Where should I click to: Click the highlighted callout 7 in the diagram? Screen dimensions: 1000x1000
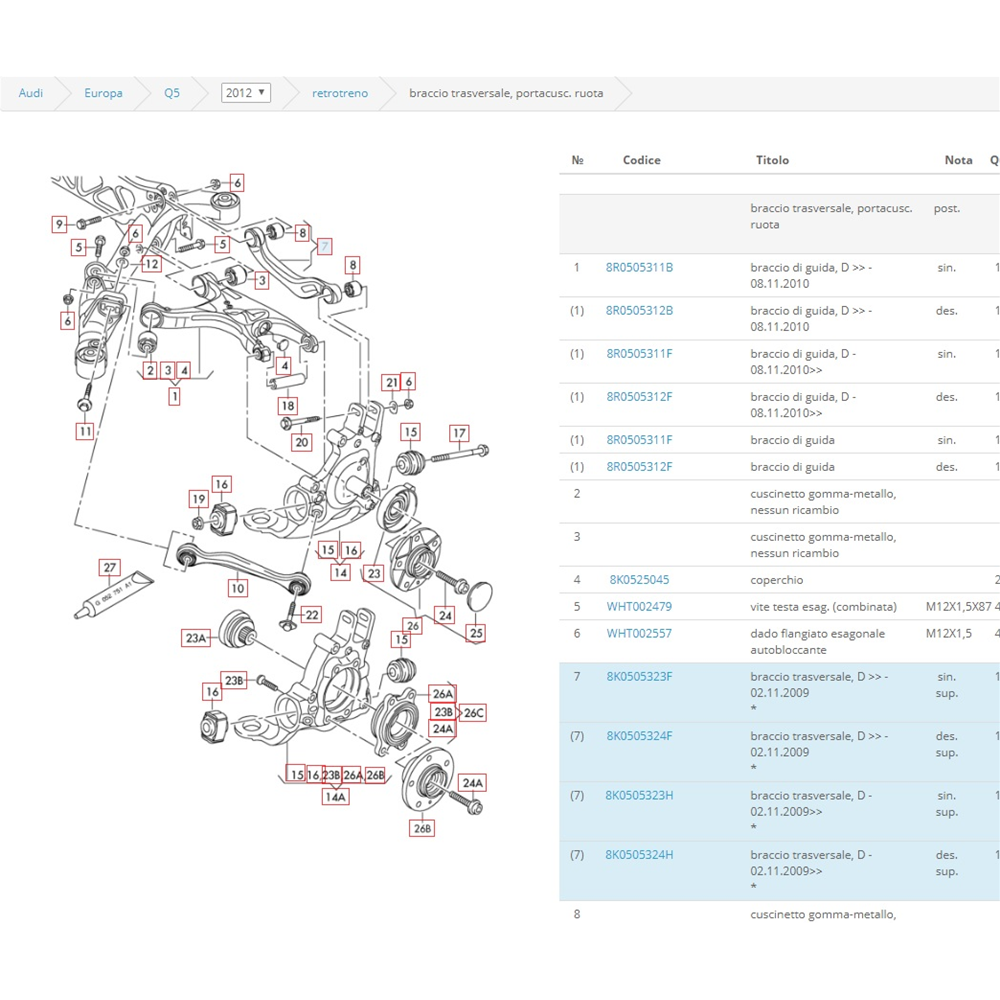click(x=324, y=246)
